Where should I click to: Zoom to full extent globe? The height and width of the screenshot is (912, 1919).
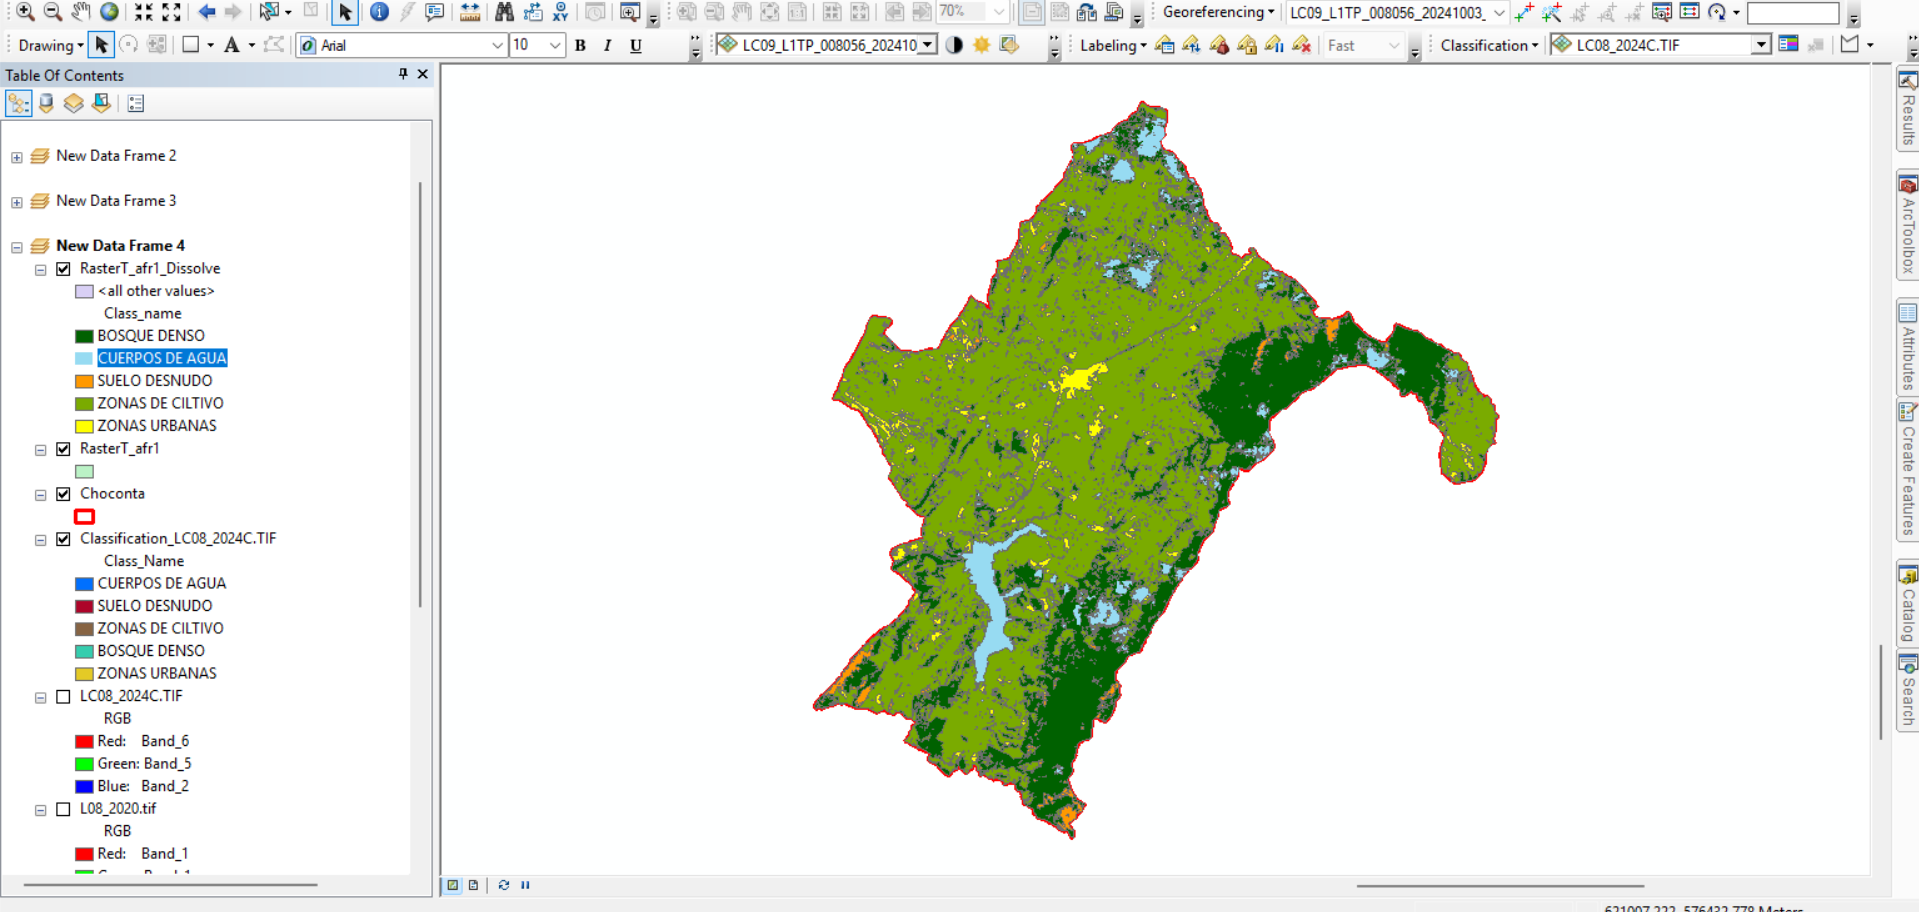(x=109, y=12)
